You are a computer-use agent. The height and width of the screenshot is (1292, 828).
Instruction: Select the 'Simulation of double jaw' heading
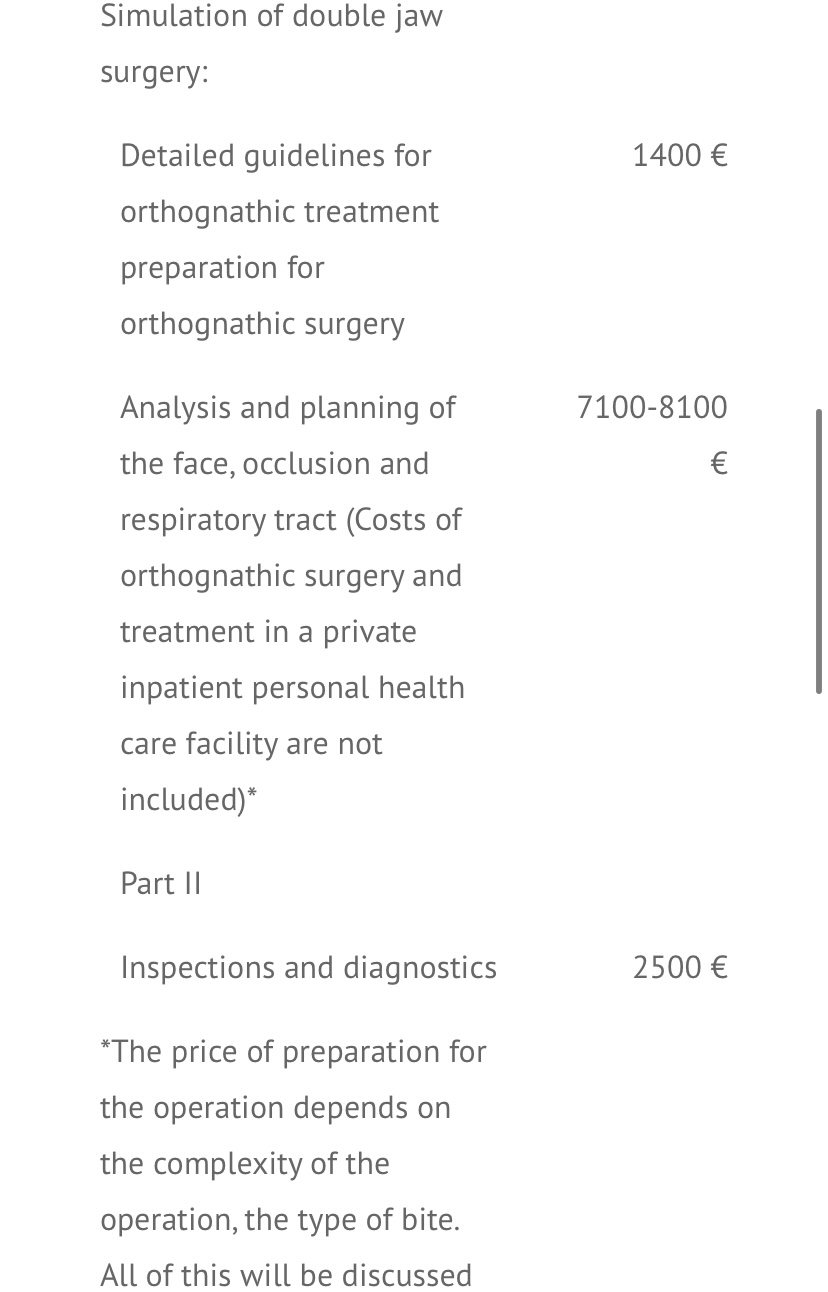(271, 18)
